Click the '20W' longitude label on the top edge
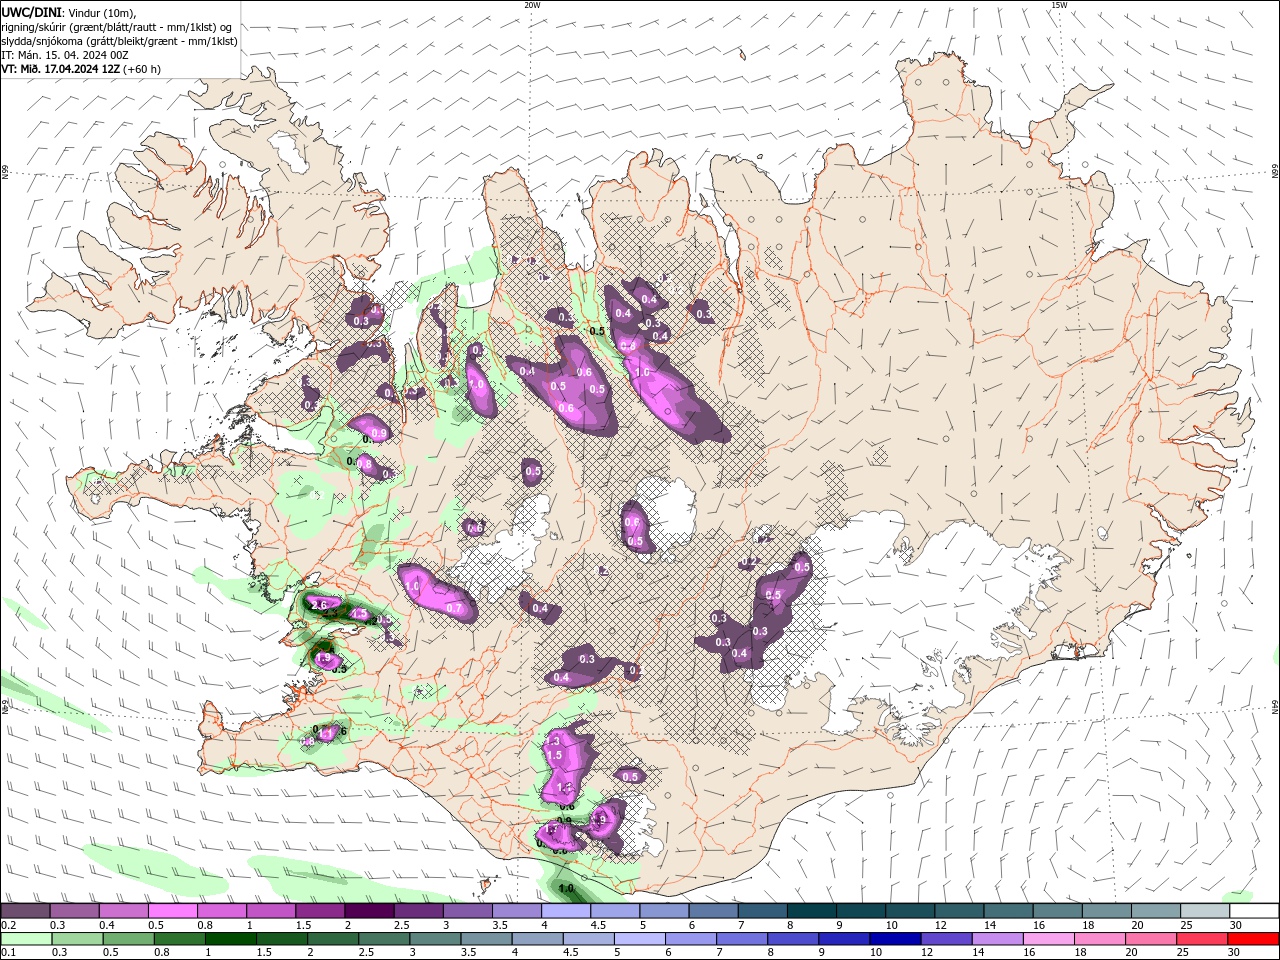Viewport: 1280px width, 960px height. [x=532, y=5]
